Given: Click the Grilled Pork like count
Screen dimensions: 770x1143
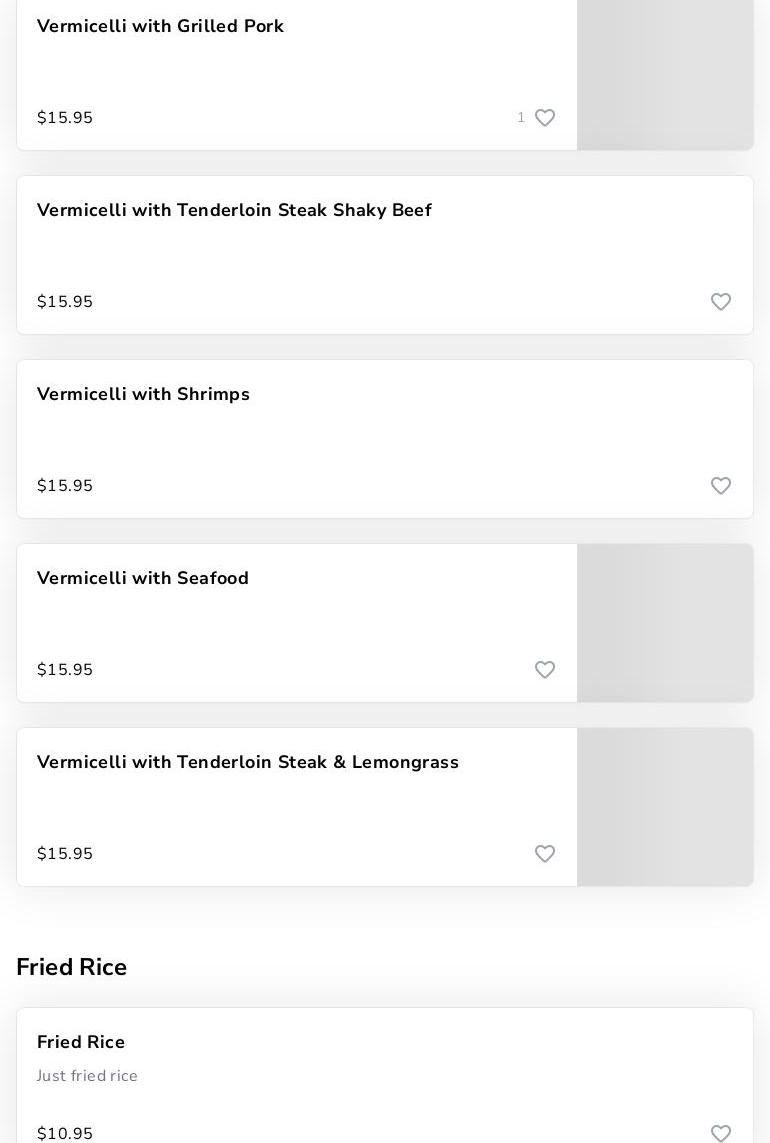Looking at the screenshot, I should pyautogui.click(x=521, y=118).
